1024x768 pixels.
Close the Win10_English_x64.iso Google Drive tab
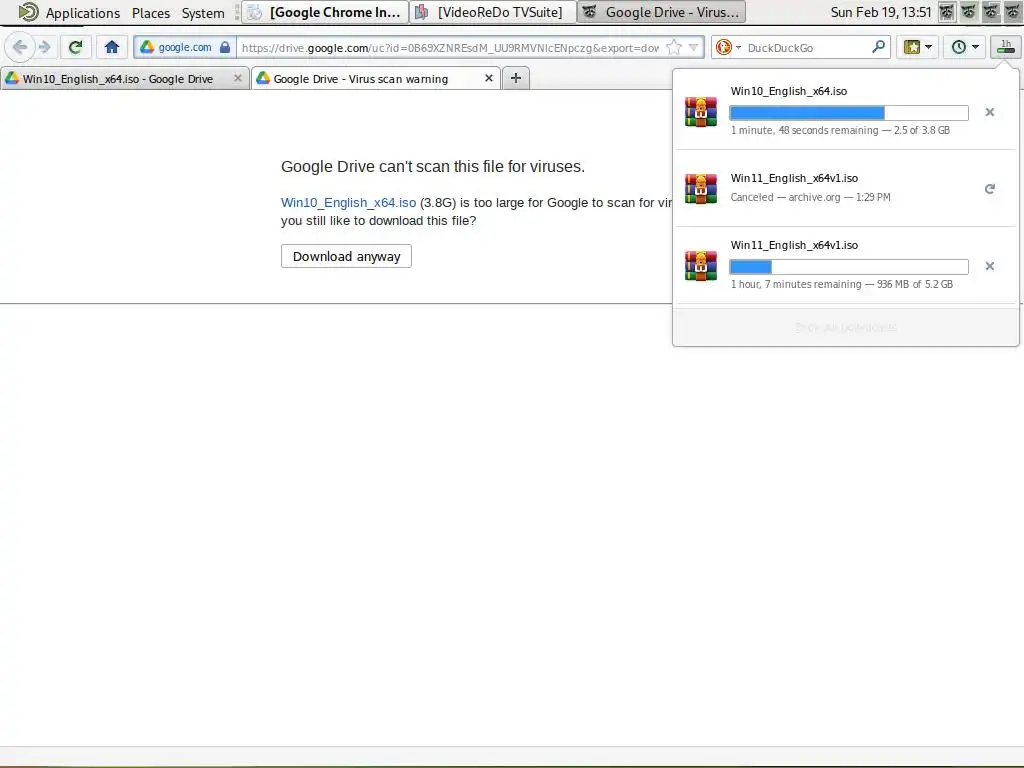tap(238, 78)
